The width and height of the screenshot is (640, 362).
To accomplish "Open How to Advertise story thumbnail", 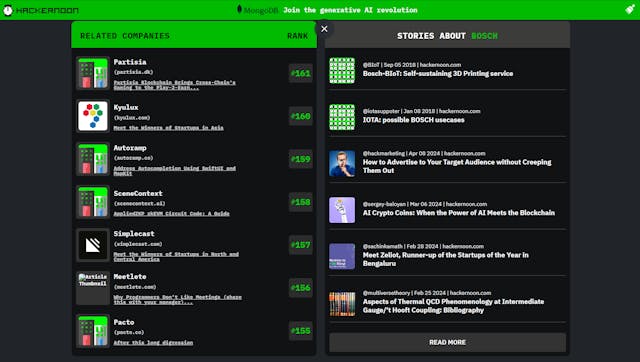I will 342,163.
